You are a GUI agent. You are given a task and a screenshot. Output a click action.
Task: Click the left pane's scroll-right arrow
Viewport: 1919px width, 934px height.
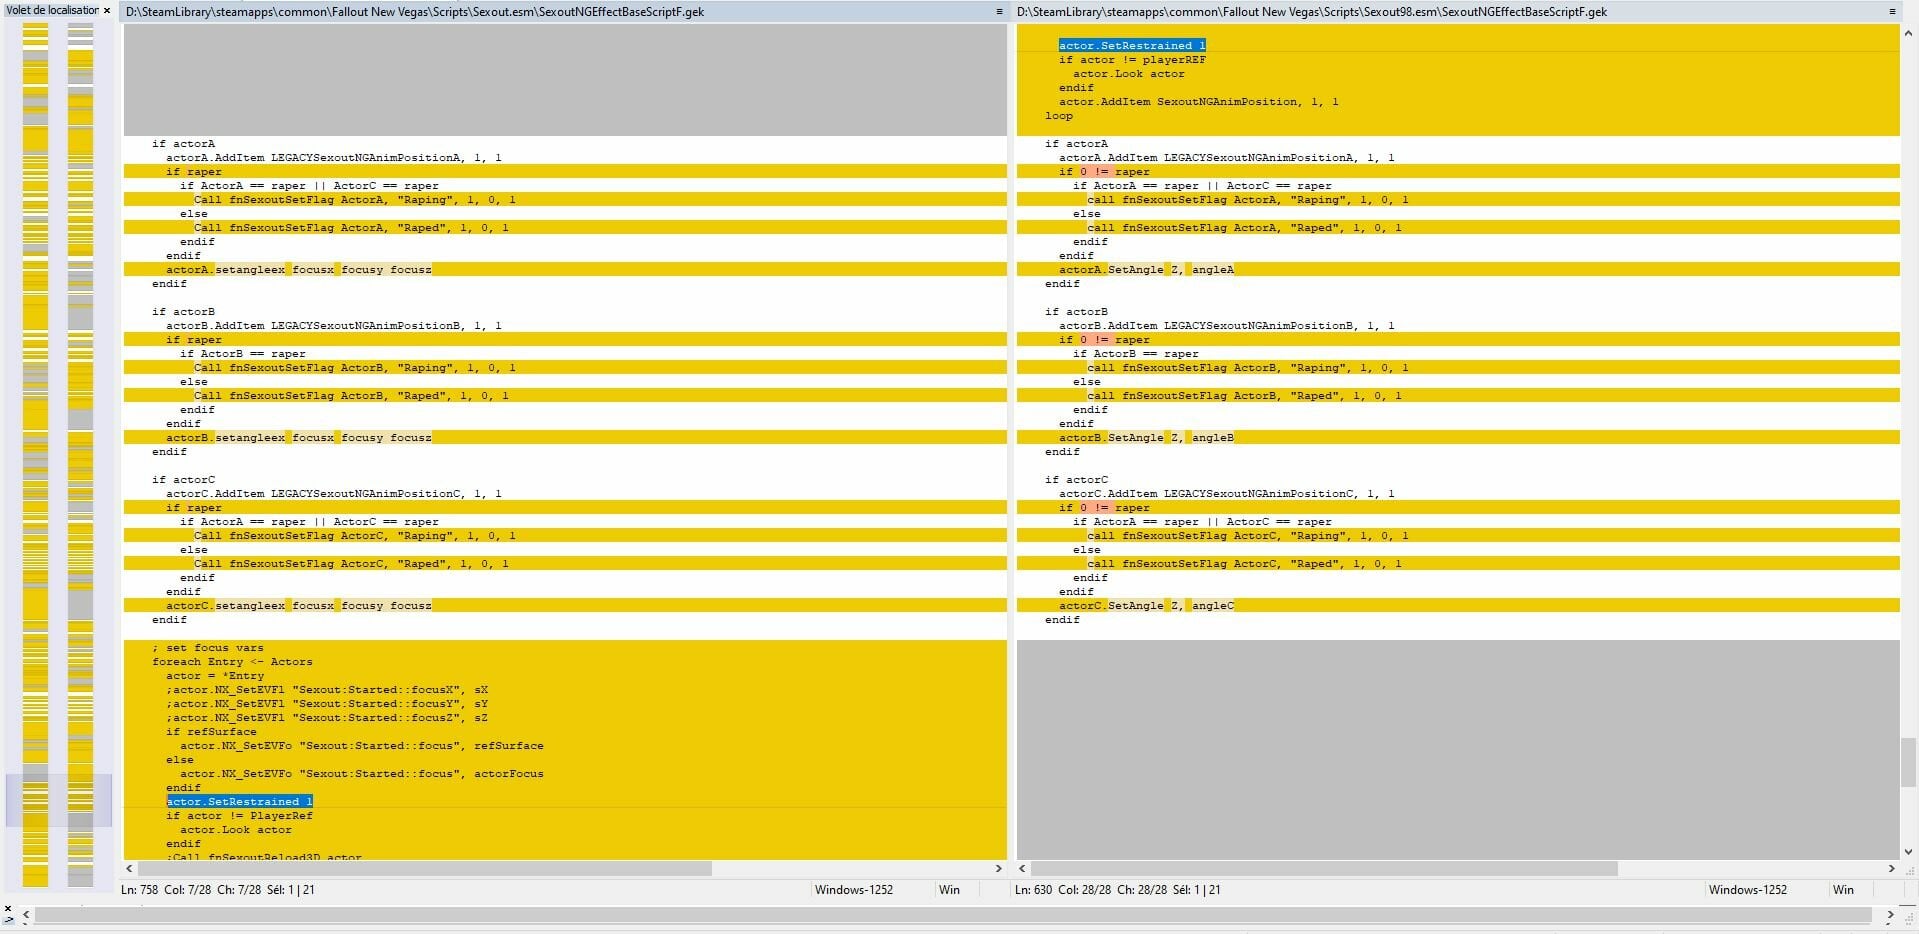[x=998, y=868]
